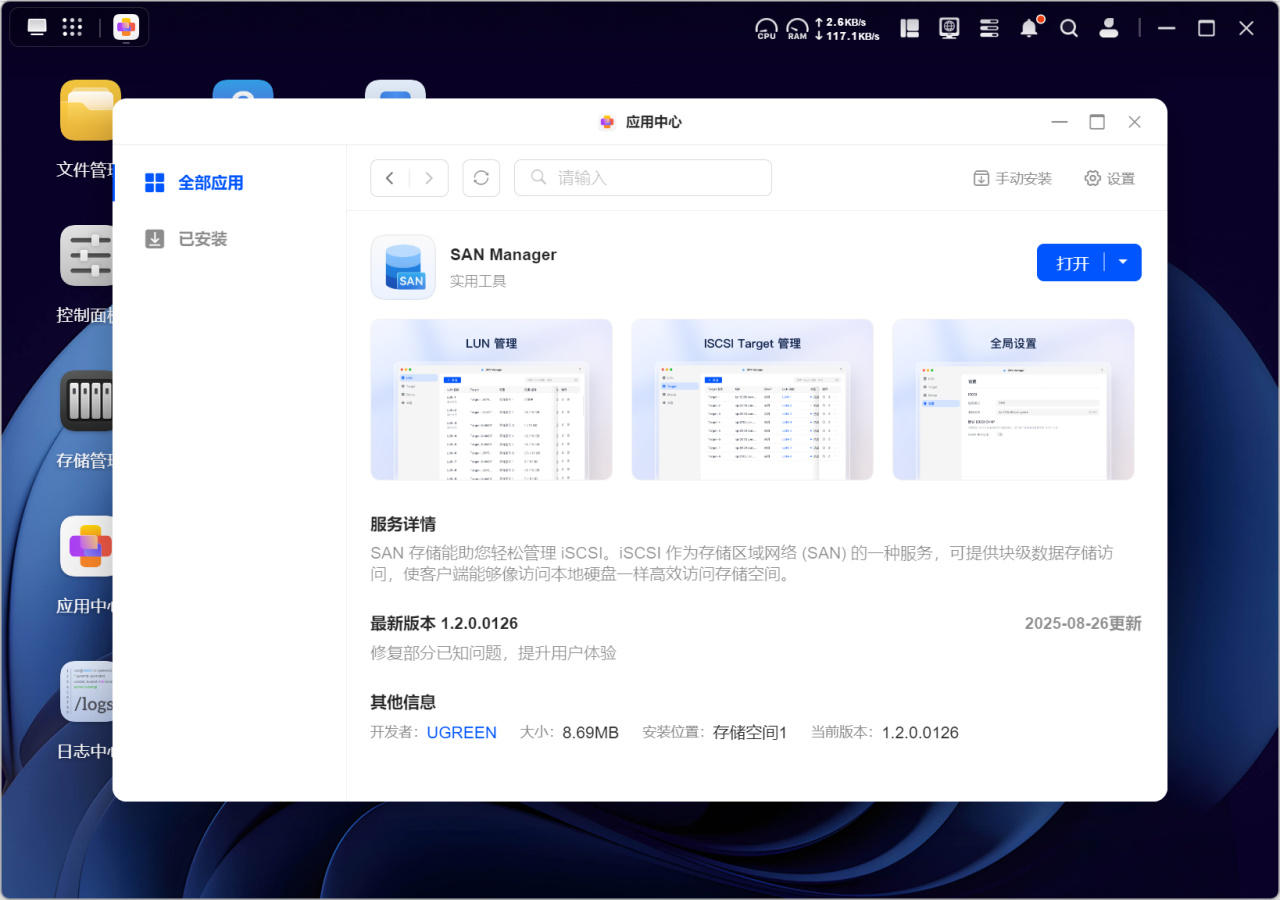Select the App Center icon in the top bar

pyautogui.click(x=126, y=27)
